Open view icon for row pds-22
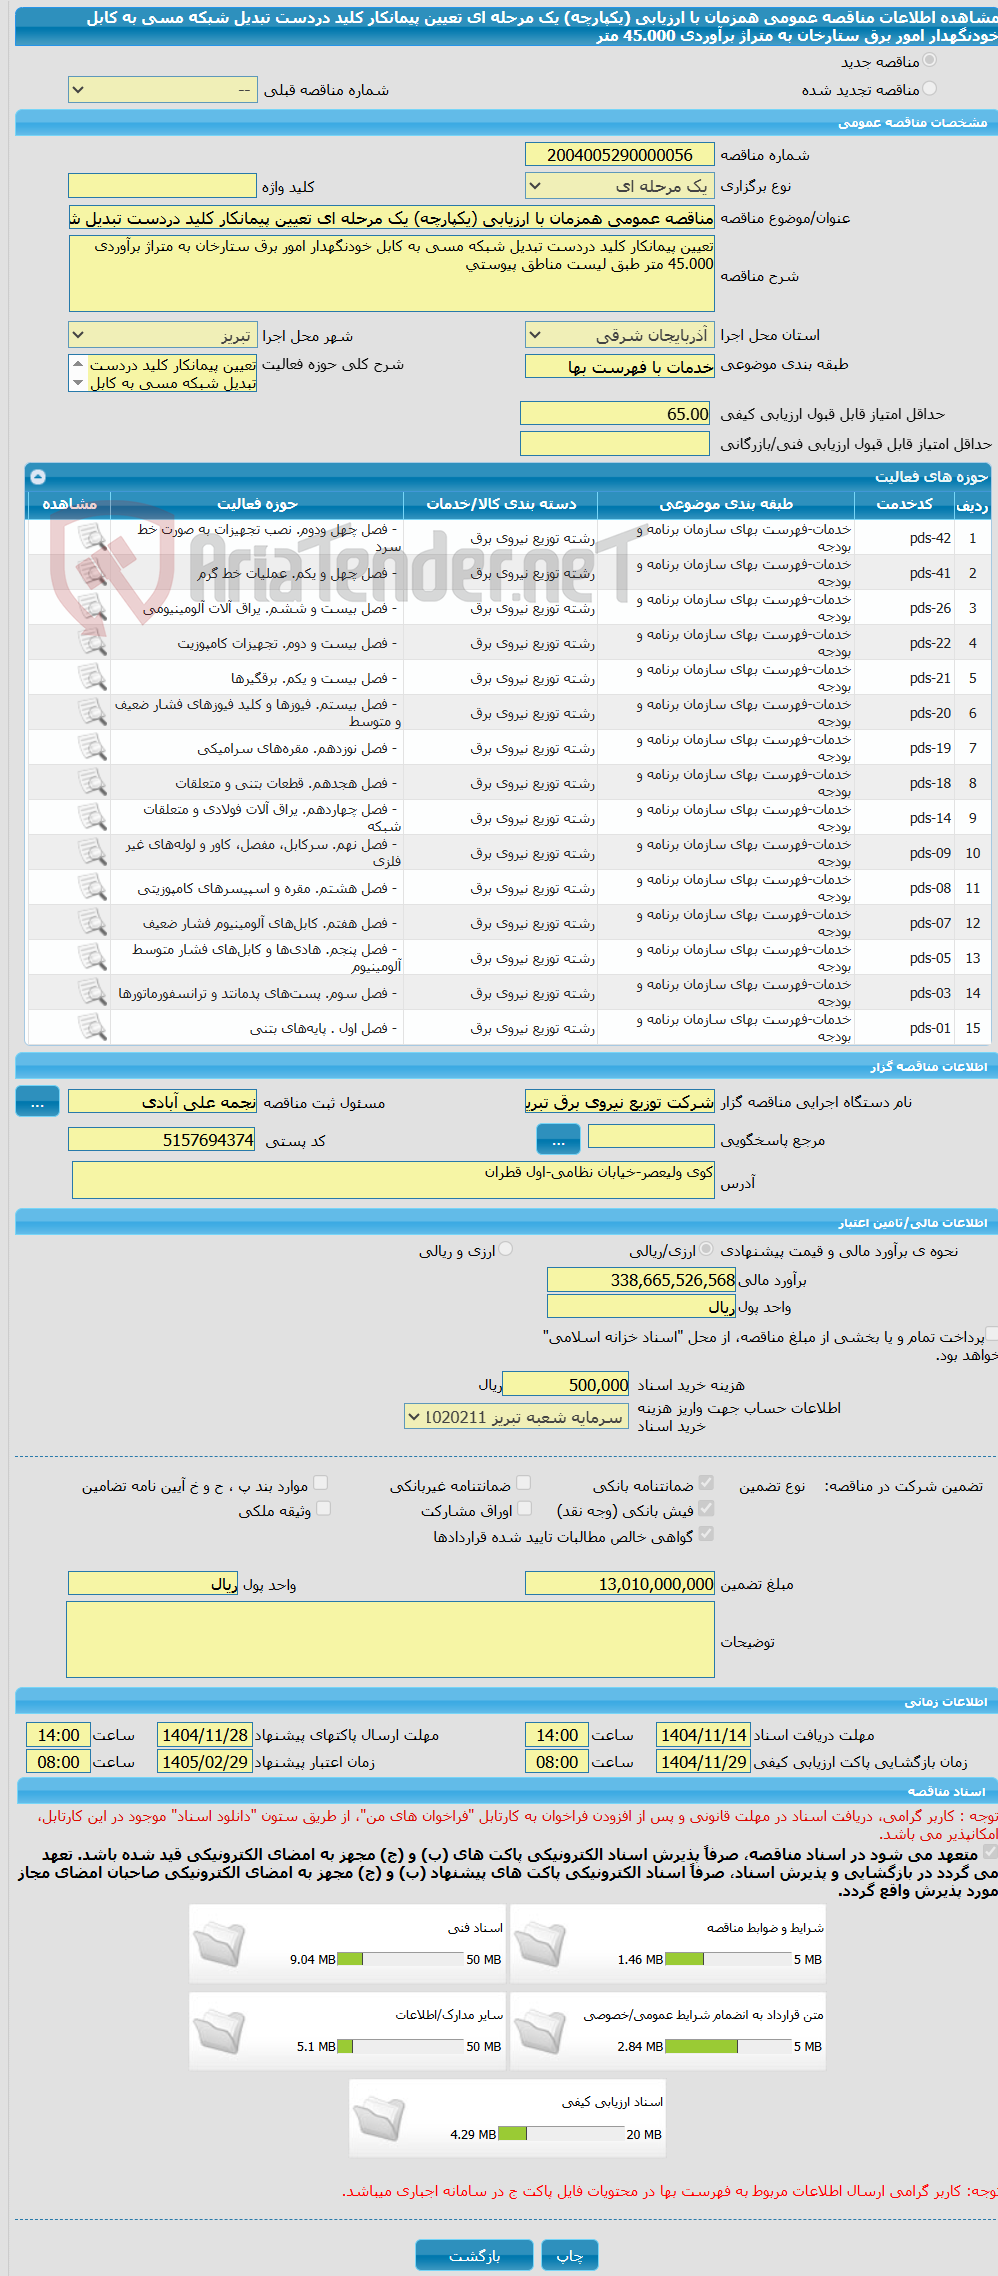The width and height of the screenshot is (998, 2276). point(92,643)
